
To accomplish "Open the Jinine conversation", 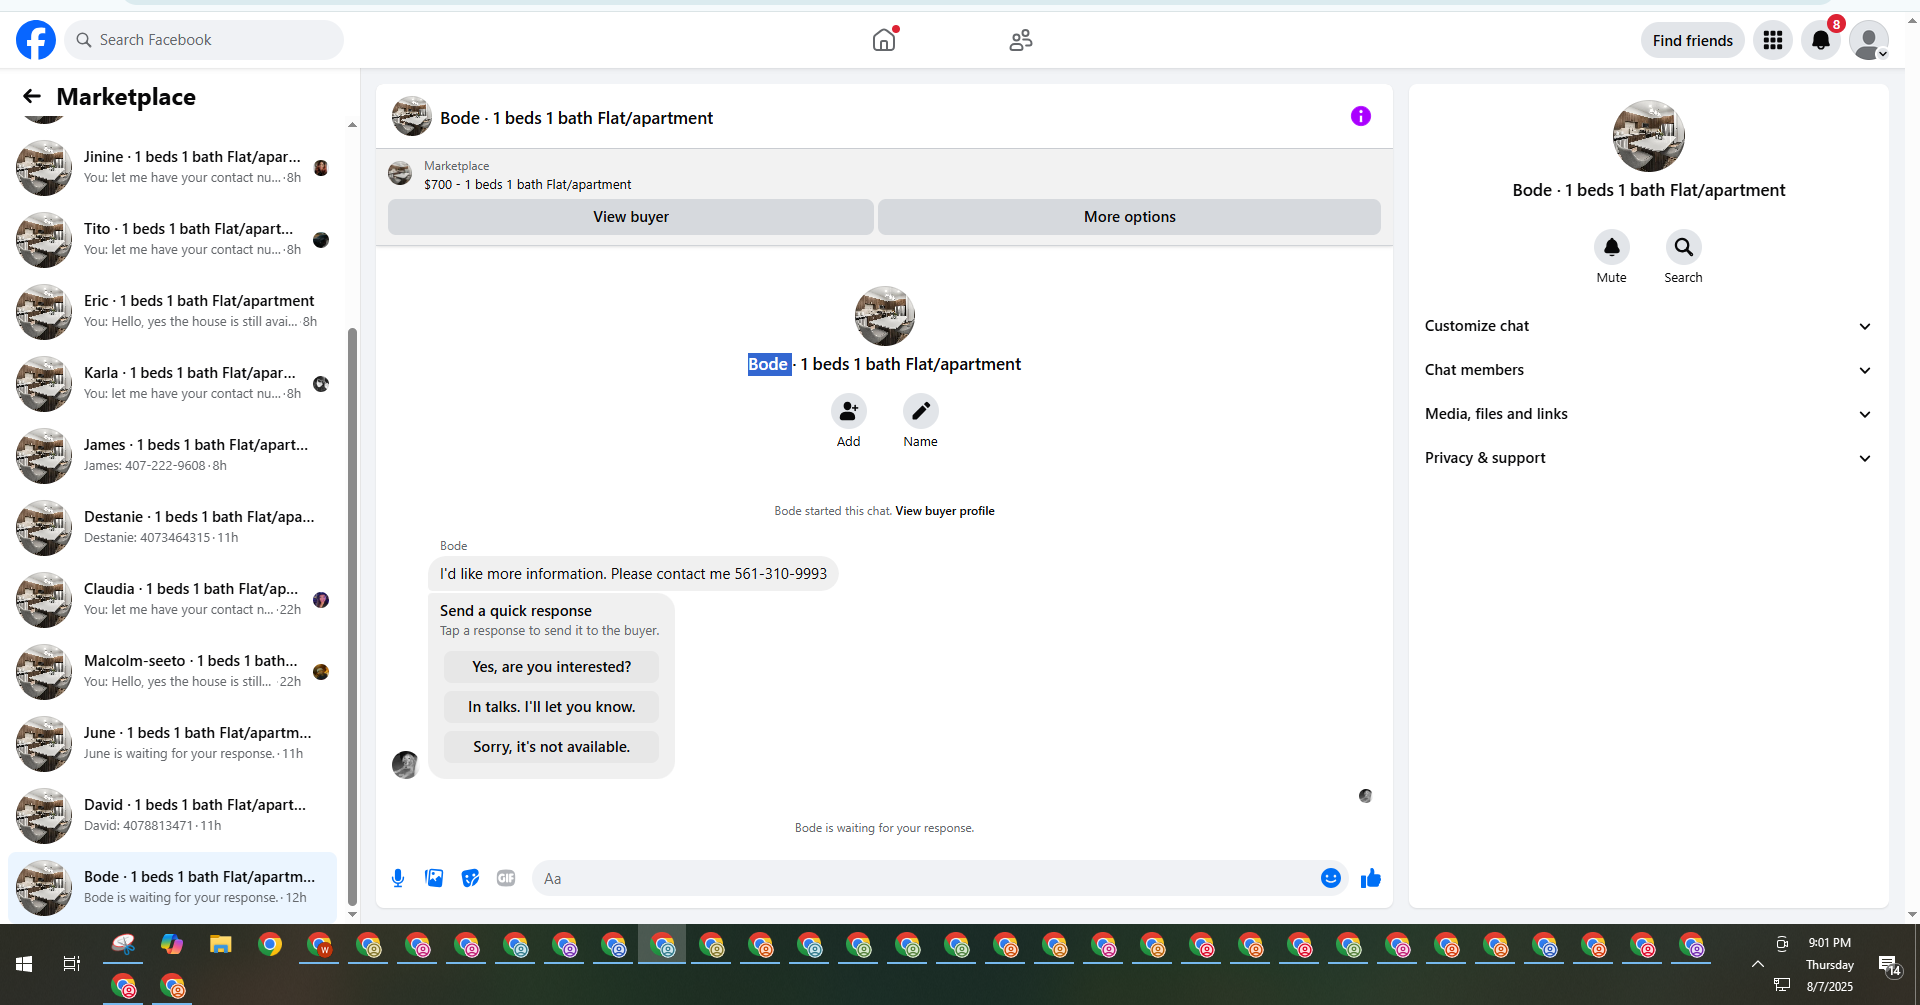I will tap(172, 167).
